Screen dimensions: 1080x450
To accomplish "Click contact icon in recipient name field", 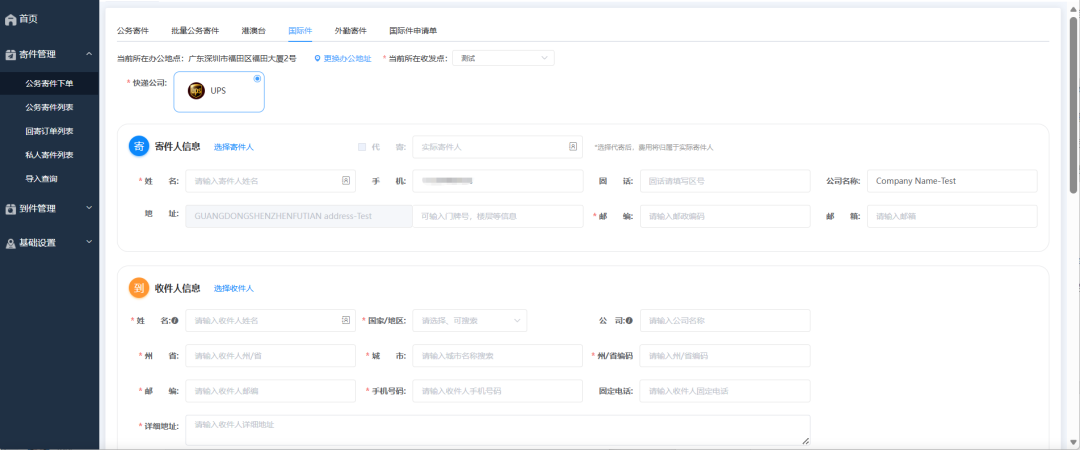I will (346, 320).
